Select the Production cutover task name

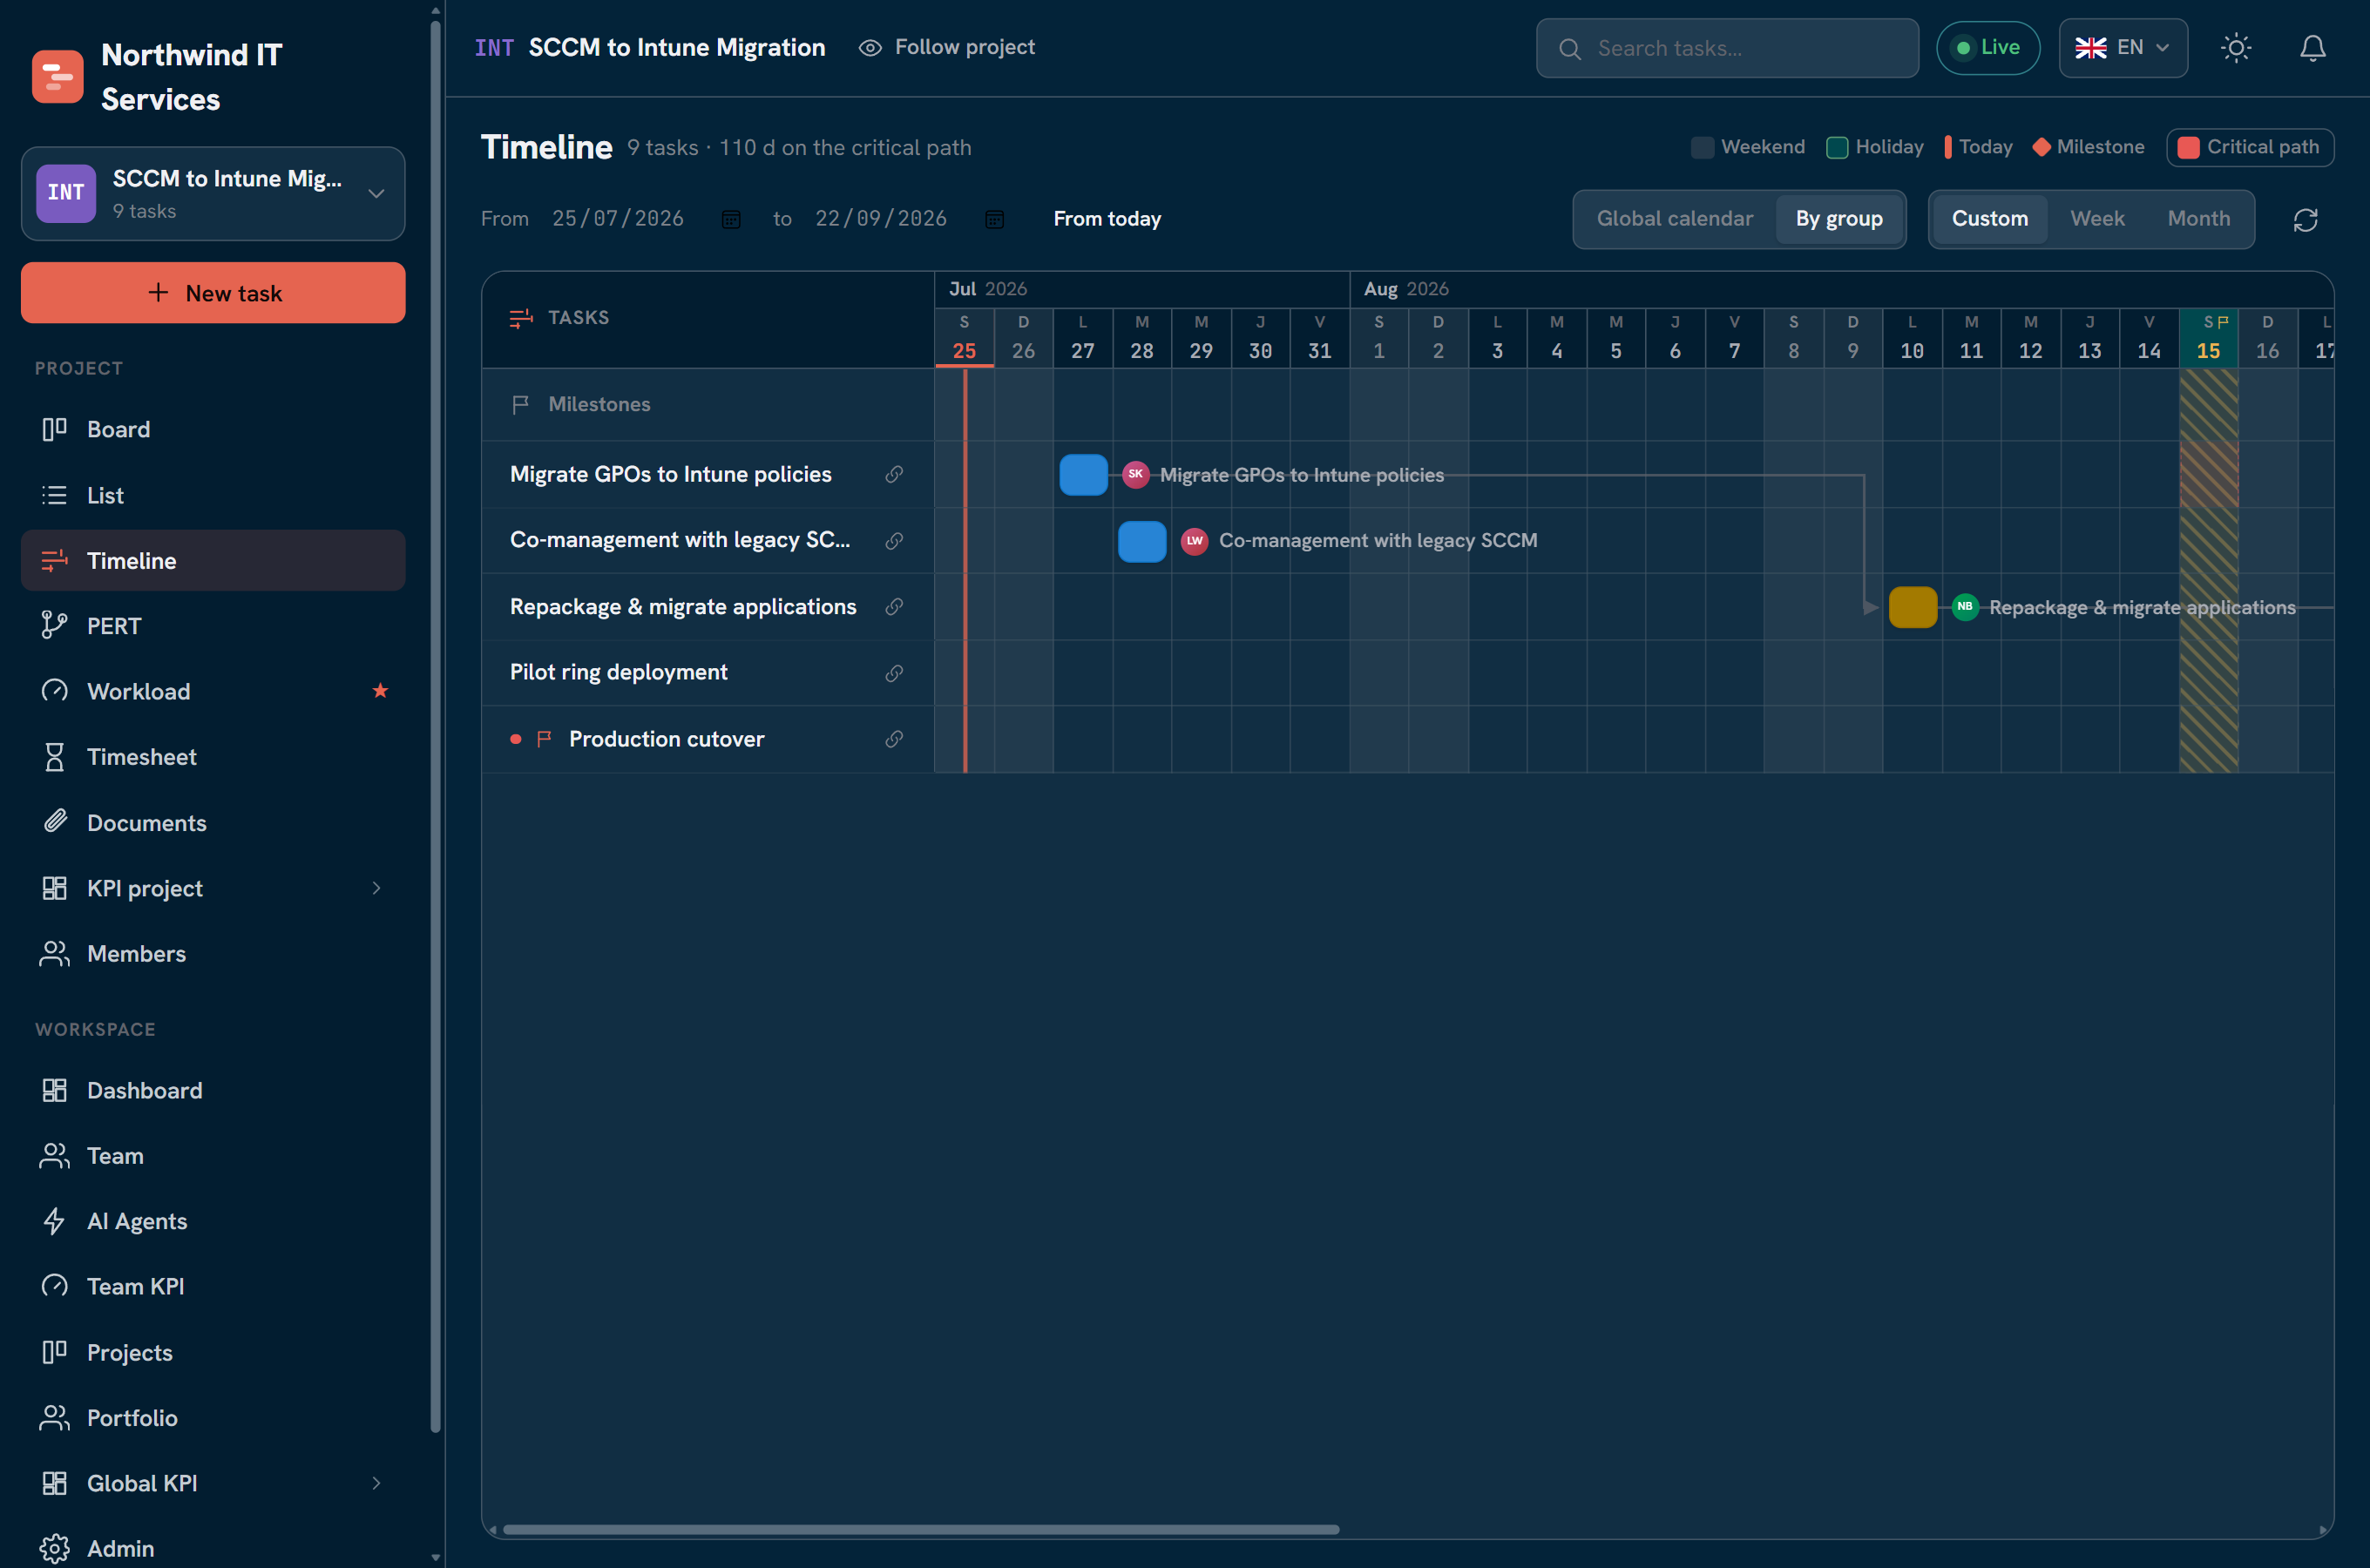(666, 739)
